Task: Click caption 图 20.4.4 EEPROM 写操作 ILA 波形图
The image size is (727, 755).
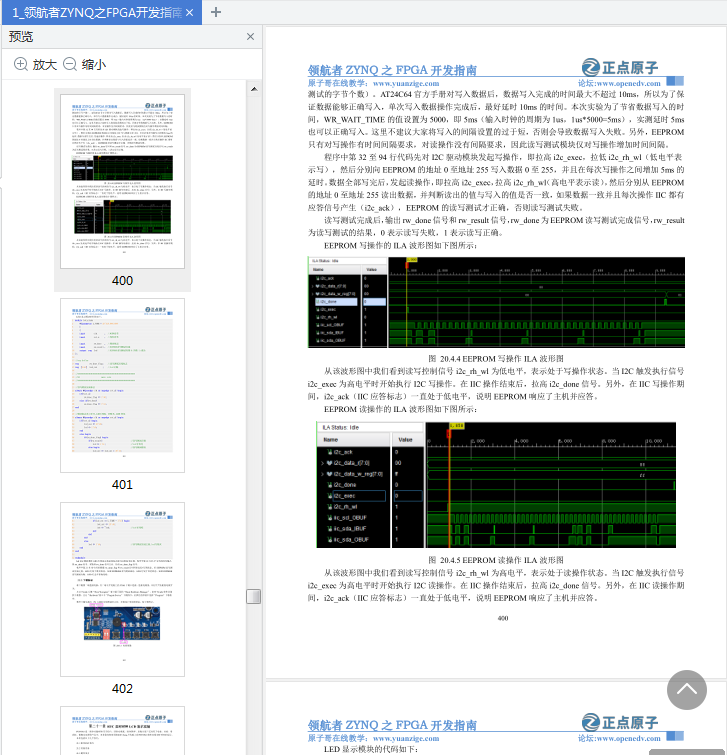Action: pos(496,359)
